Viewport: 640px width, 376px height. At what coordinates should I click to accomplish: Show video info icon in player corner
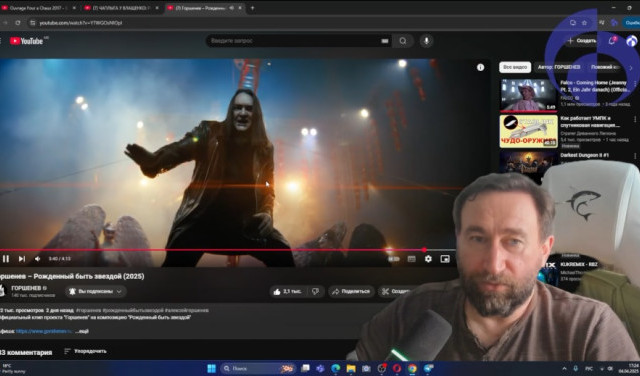[x=480, y=67]
